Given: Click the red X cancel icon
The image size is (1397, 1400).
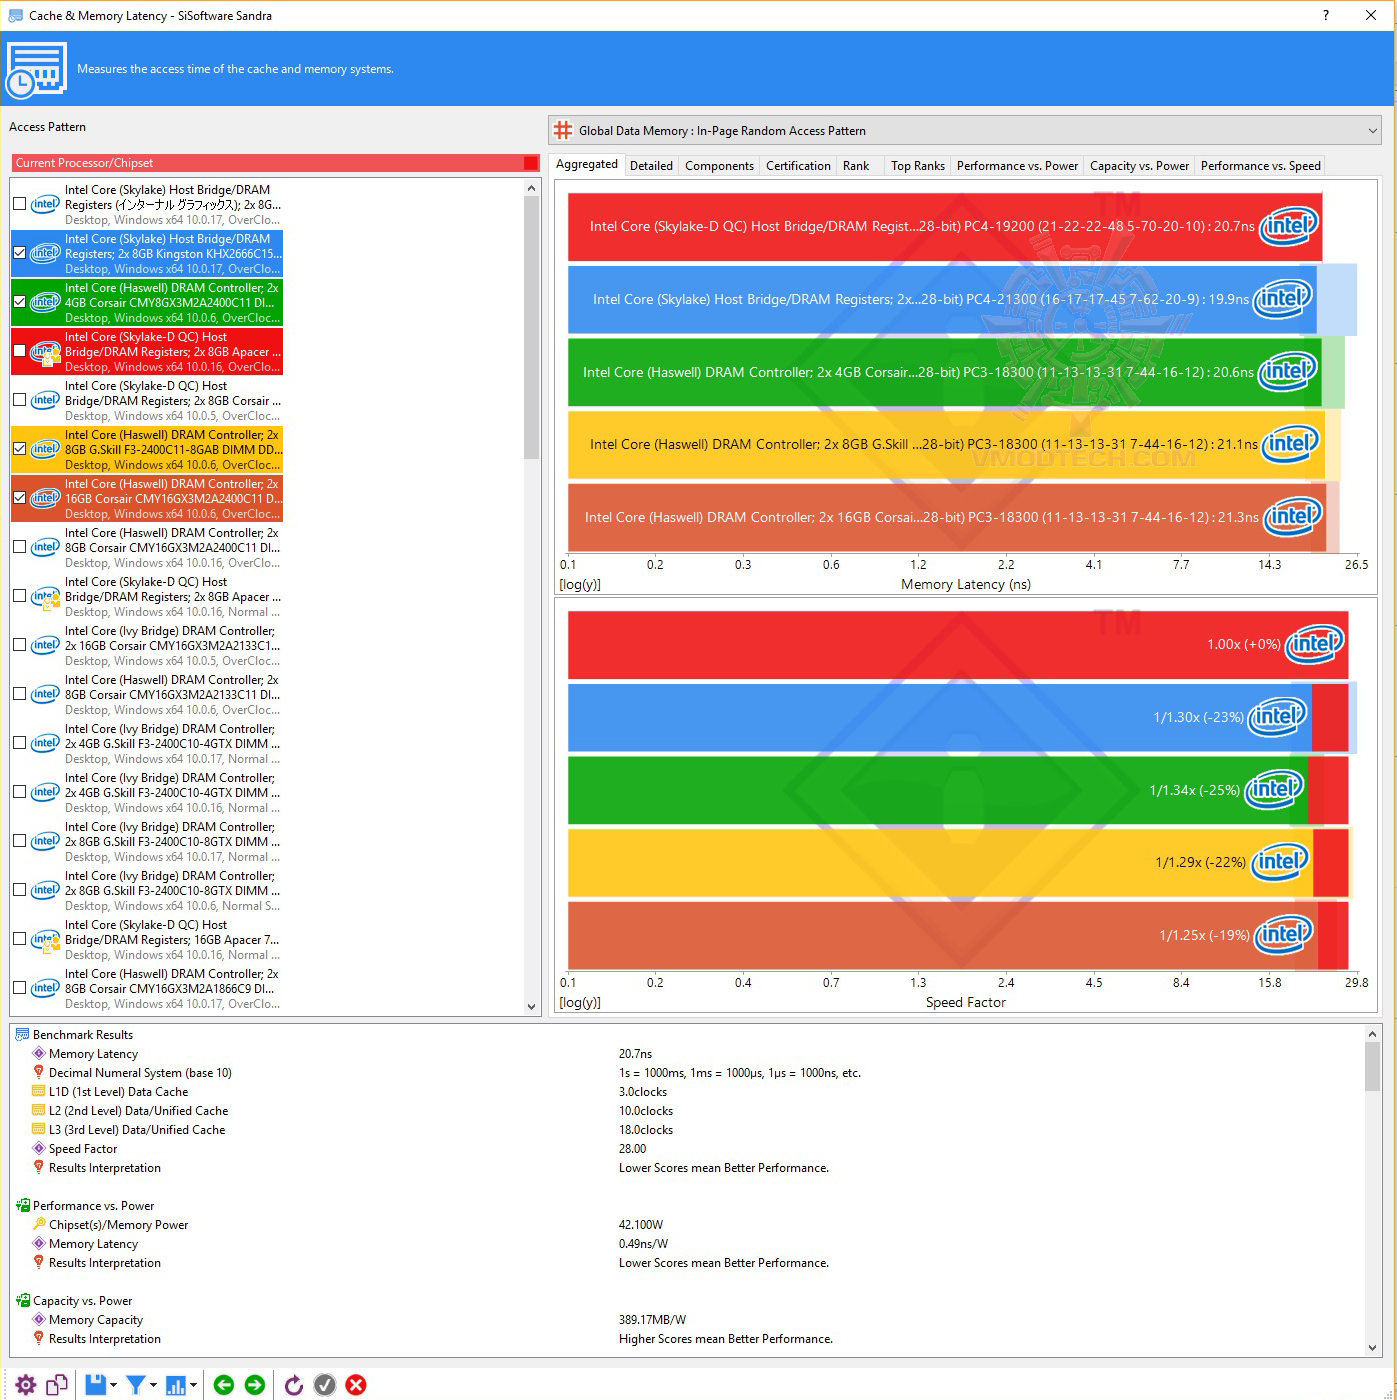Looking at the screenshot, I should [356, 1384].
